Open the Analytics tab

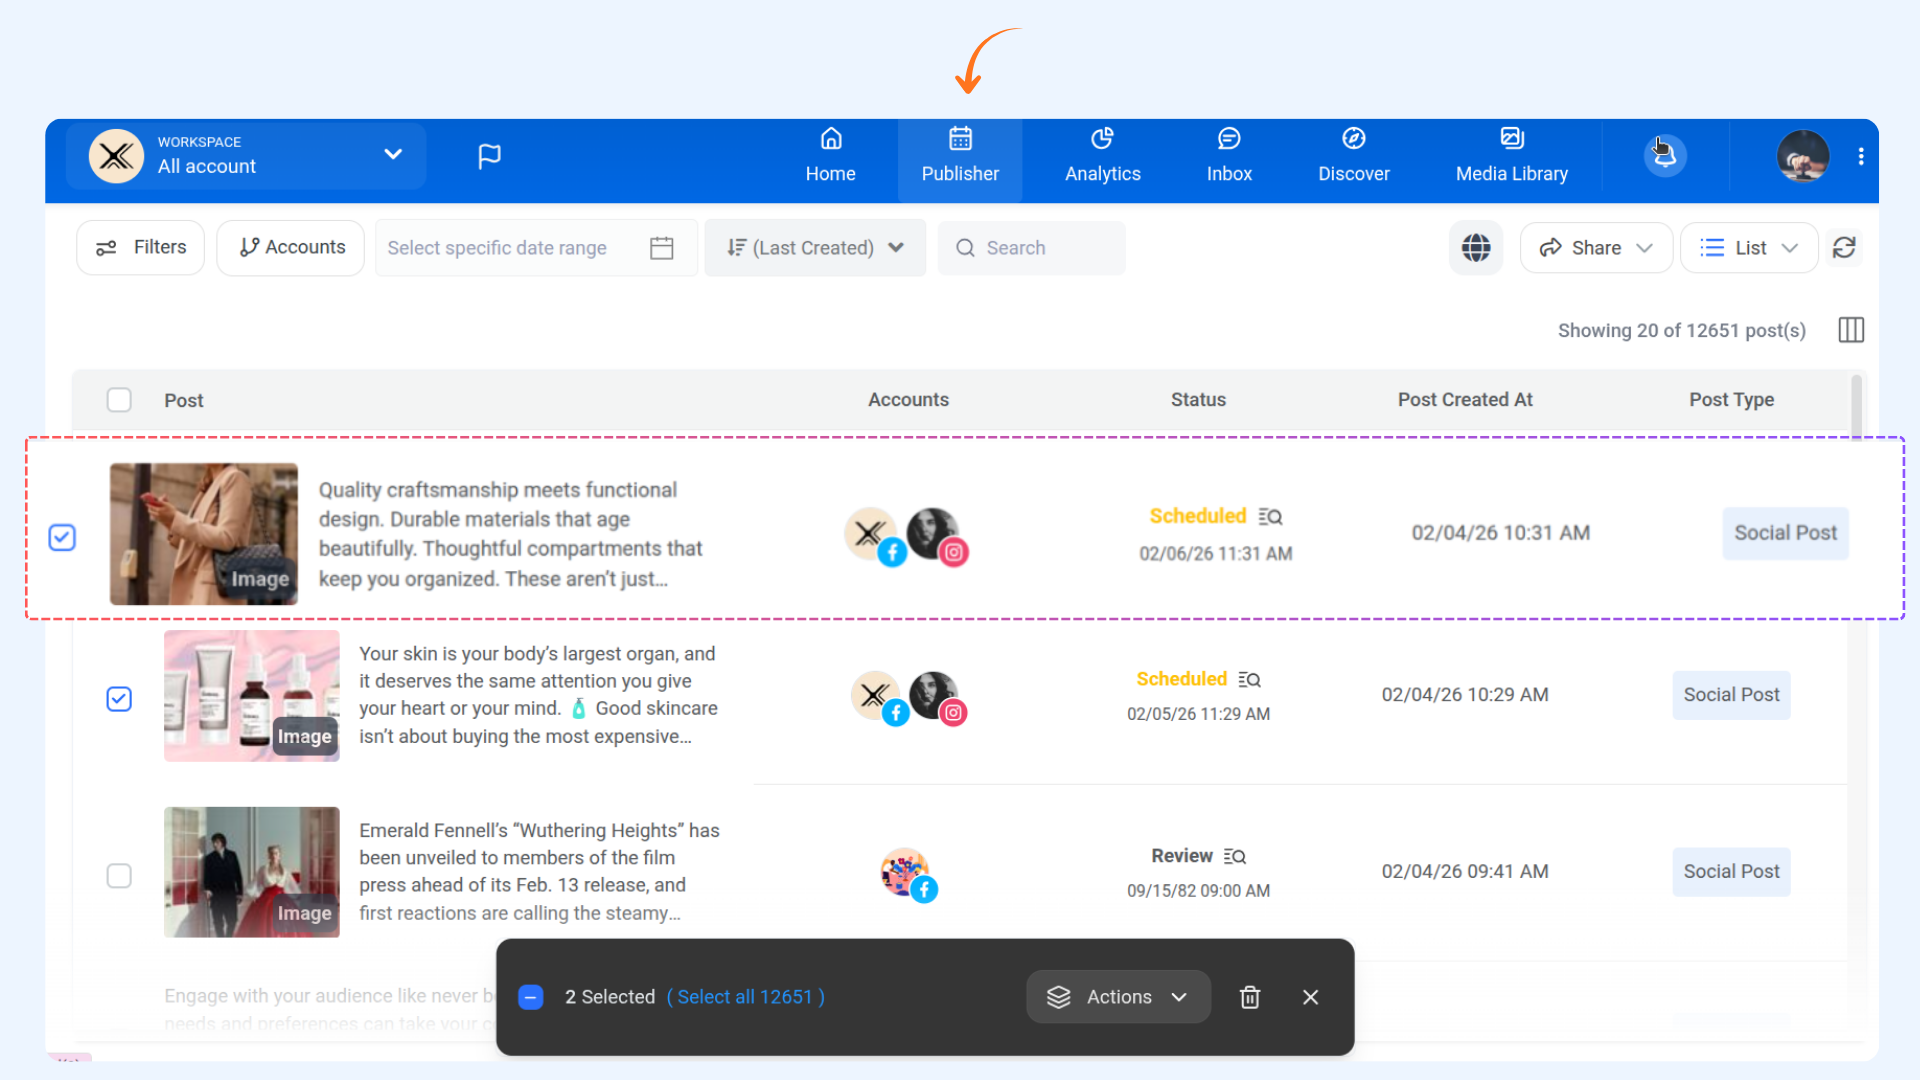point(1103,156)
